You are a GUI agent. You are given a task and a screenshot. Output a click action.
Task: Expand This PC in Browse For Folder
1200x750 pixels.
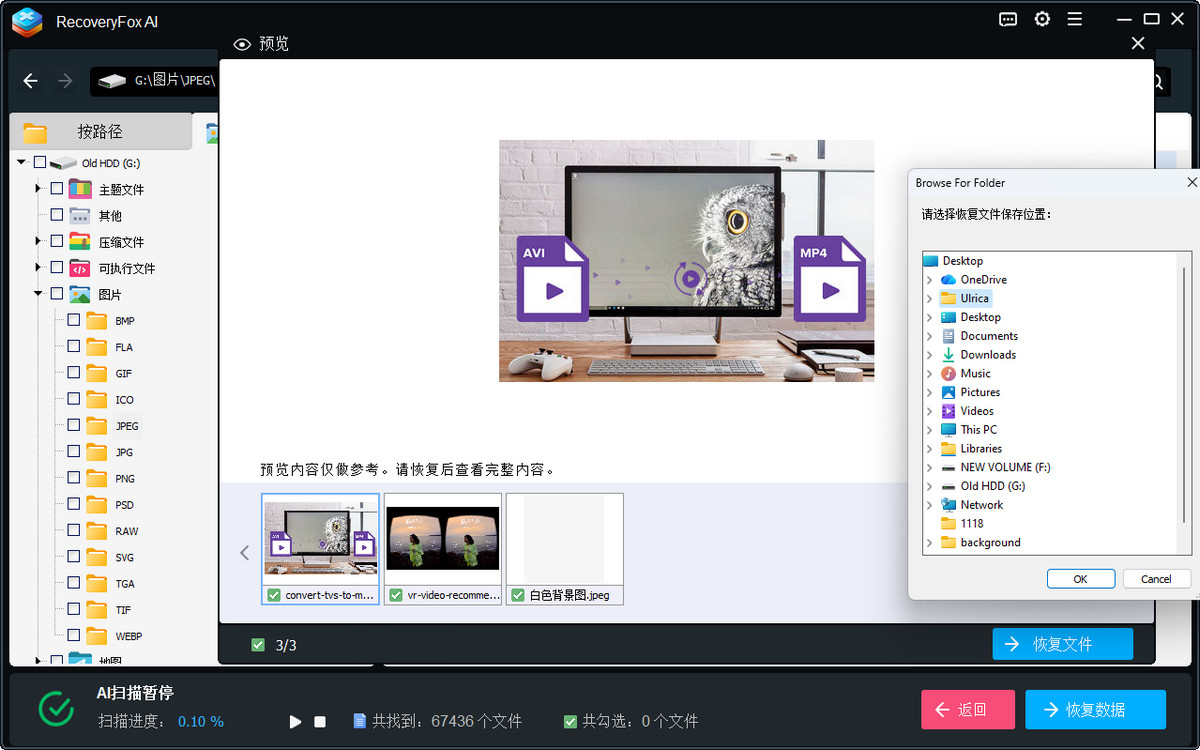pos(930,429)
